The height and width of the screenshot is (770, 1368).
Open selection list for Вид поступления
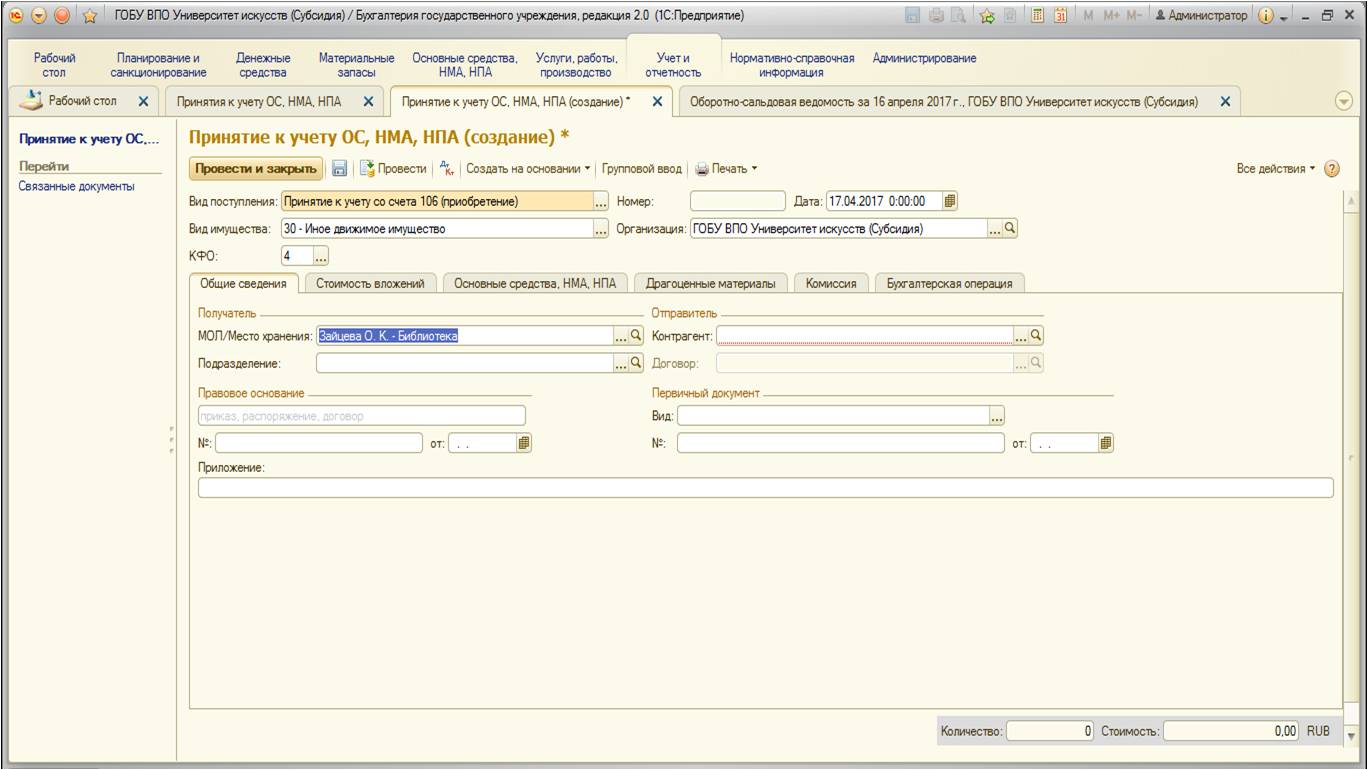tap(601, 202)
